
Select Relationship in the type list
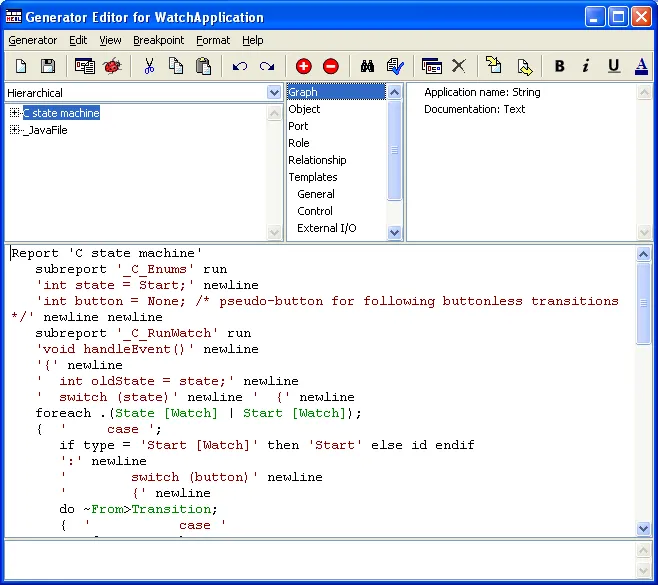[317, 160]
